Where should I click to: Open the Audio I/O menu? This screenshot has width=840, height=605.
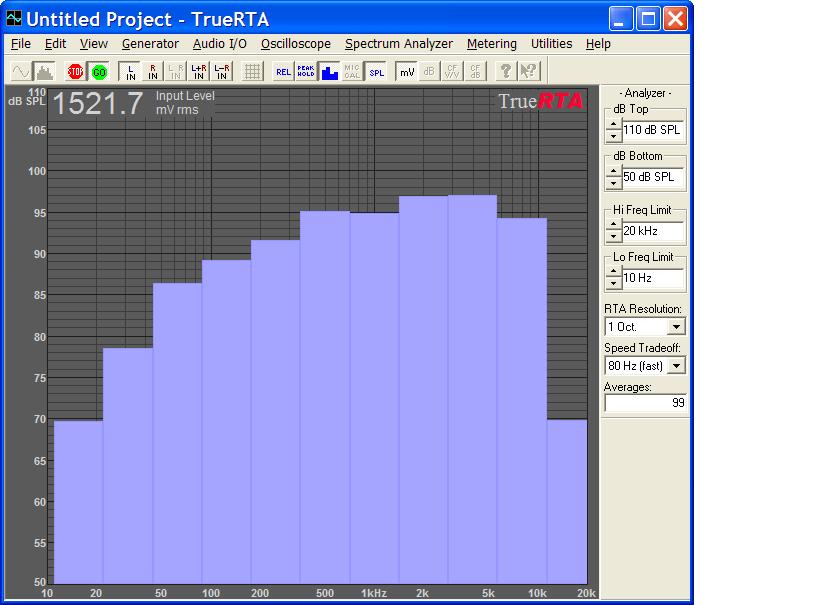tap(220, 44)
